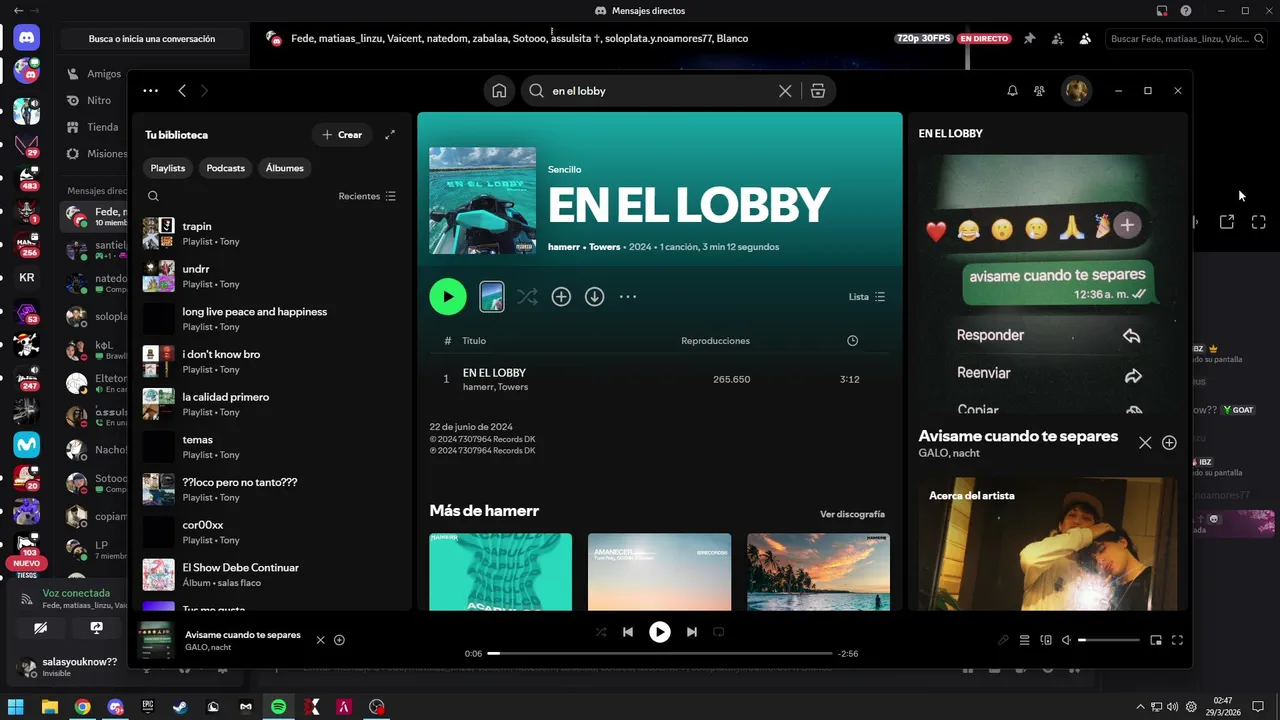Open Spotify Friend Activity panel
The image size is (1280, 720).
point(1039,91)
